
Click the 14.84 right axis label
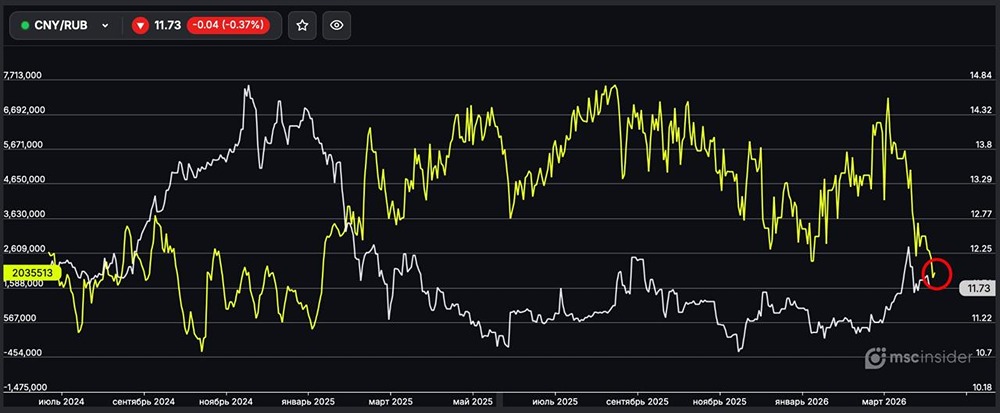[x=980, y=76]
